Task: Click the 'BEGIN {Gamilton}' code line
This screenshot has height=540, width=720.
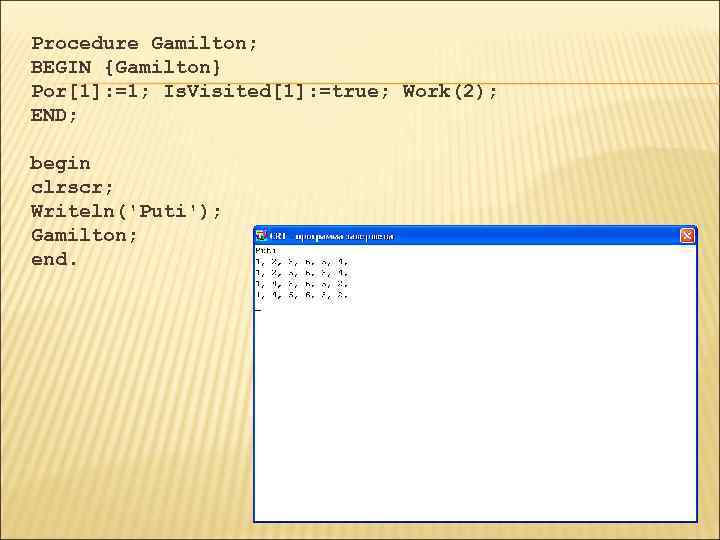Action: 126,68
